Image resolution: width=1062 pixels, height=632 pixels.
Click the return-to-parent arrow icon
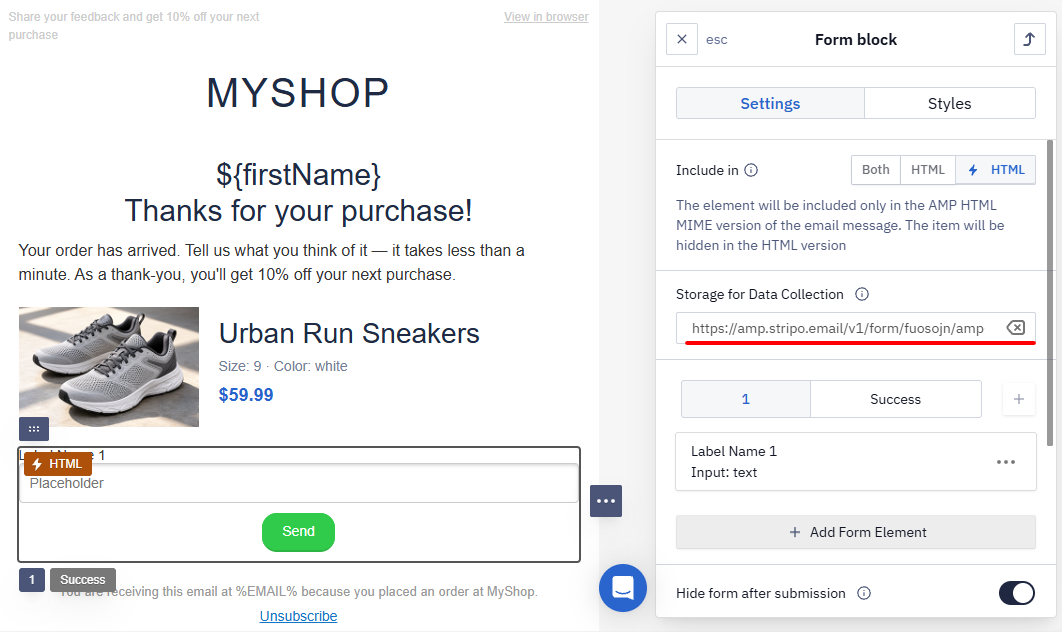point(1029,39)
